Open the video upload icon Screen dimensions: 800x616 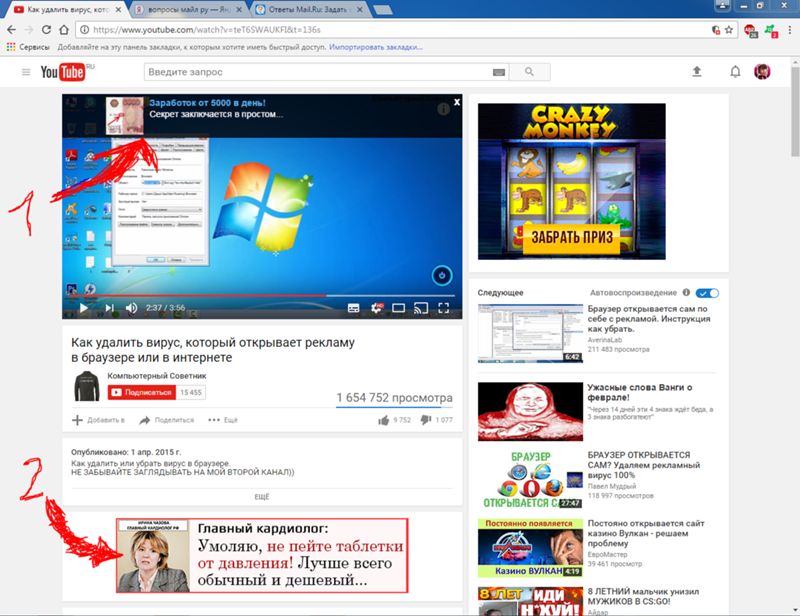(696, 71)
